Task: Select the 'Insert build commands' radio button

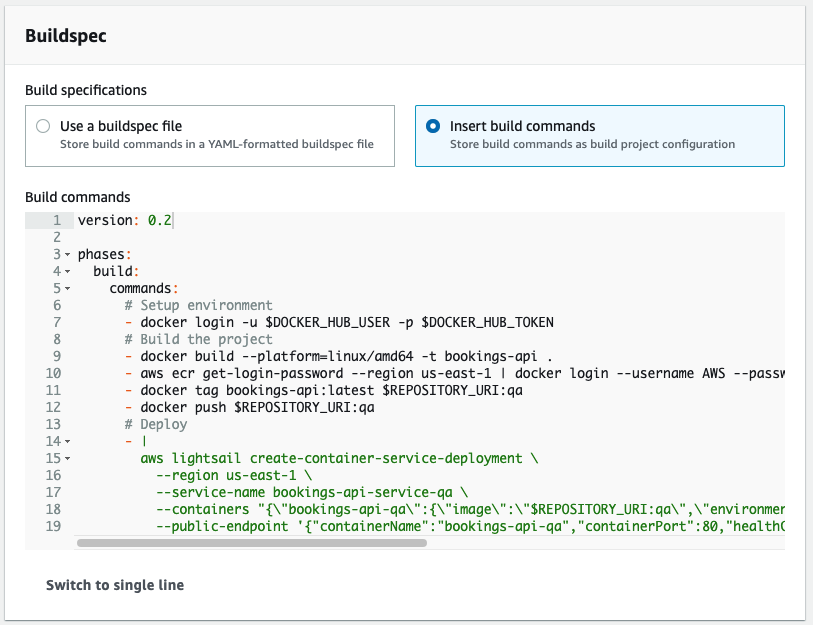Action: click(433, 126)
